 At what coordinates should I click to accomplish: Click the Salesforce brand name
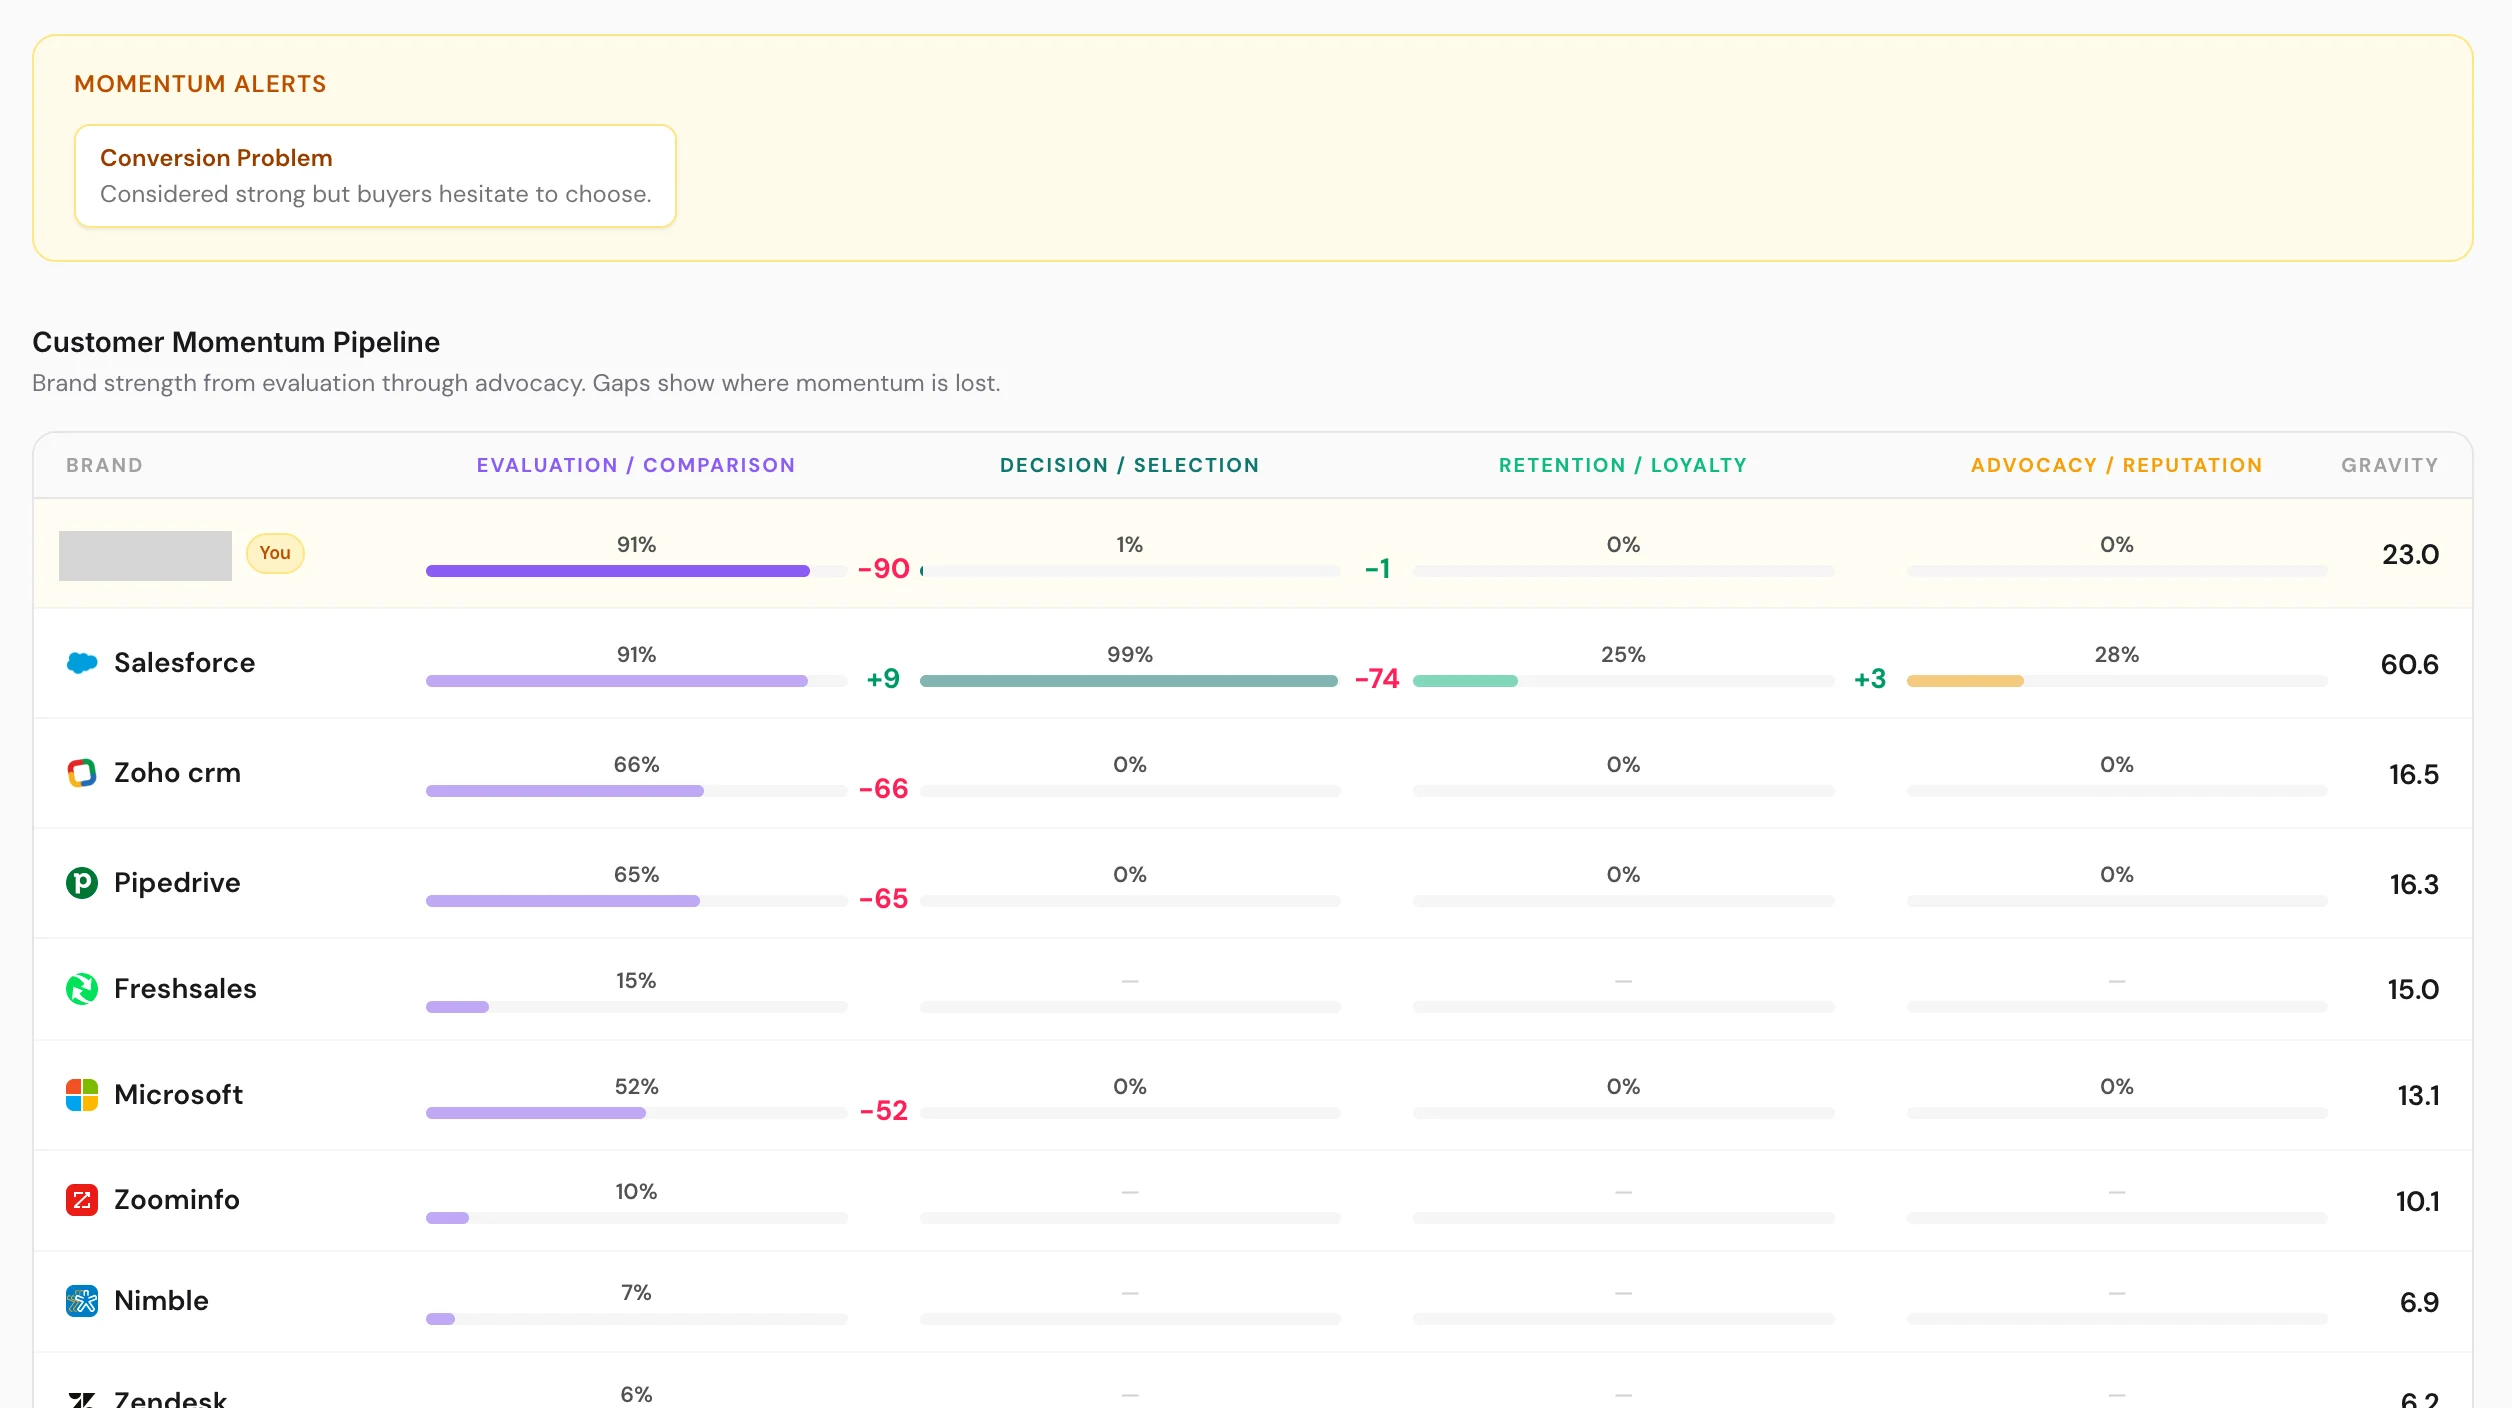(x=184, y=663)
